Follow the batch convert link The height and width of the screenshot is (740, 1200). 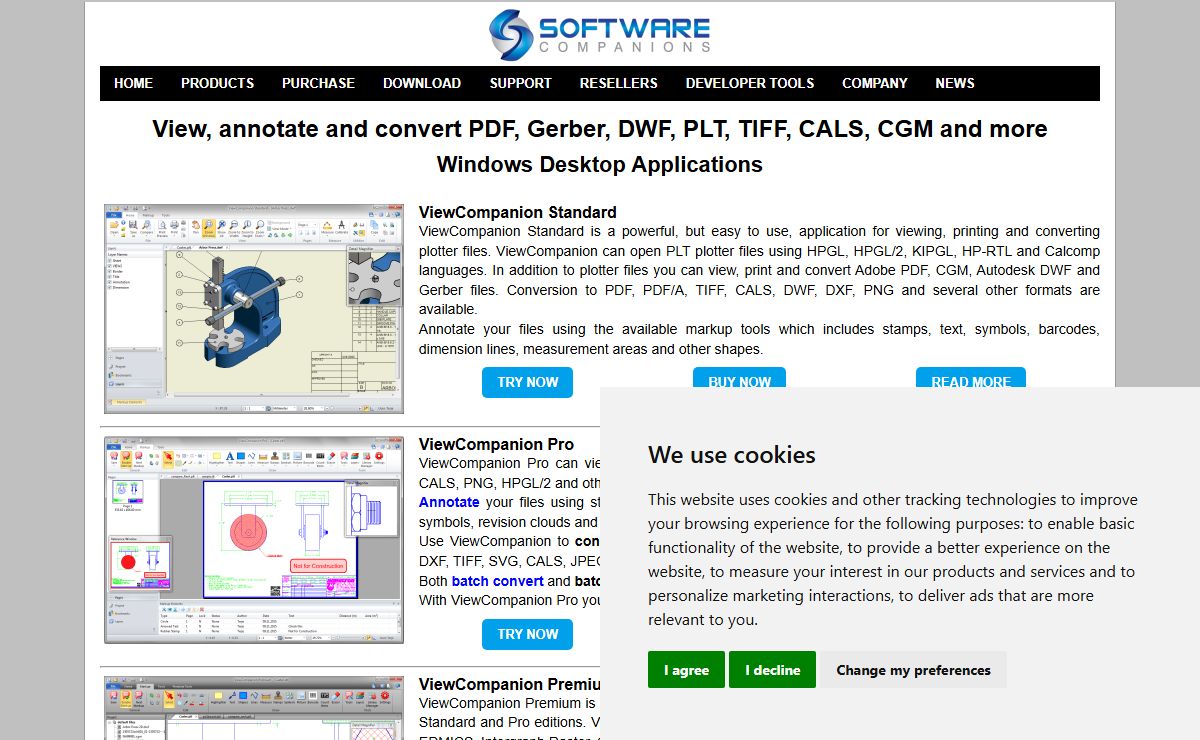pos(497,581)
